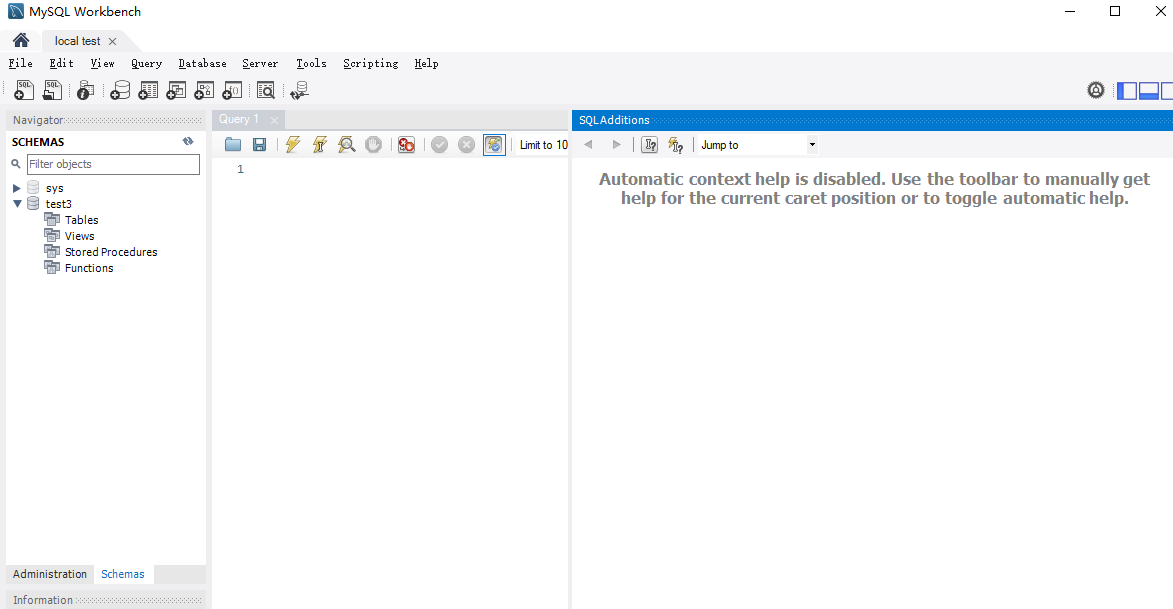
Task: Toggle auto-commit mode button
Action: [494, 144]
